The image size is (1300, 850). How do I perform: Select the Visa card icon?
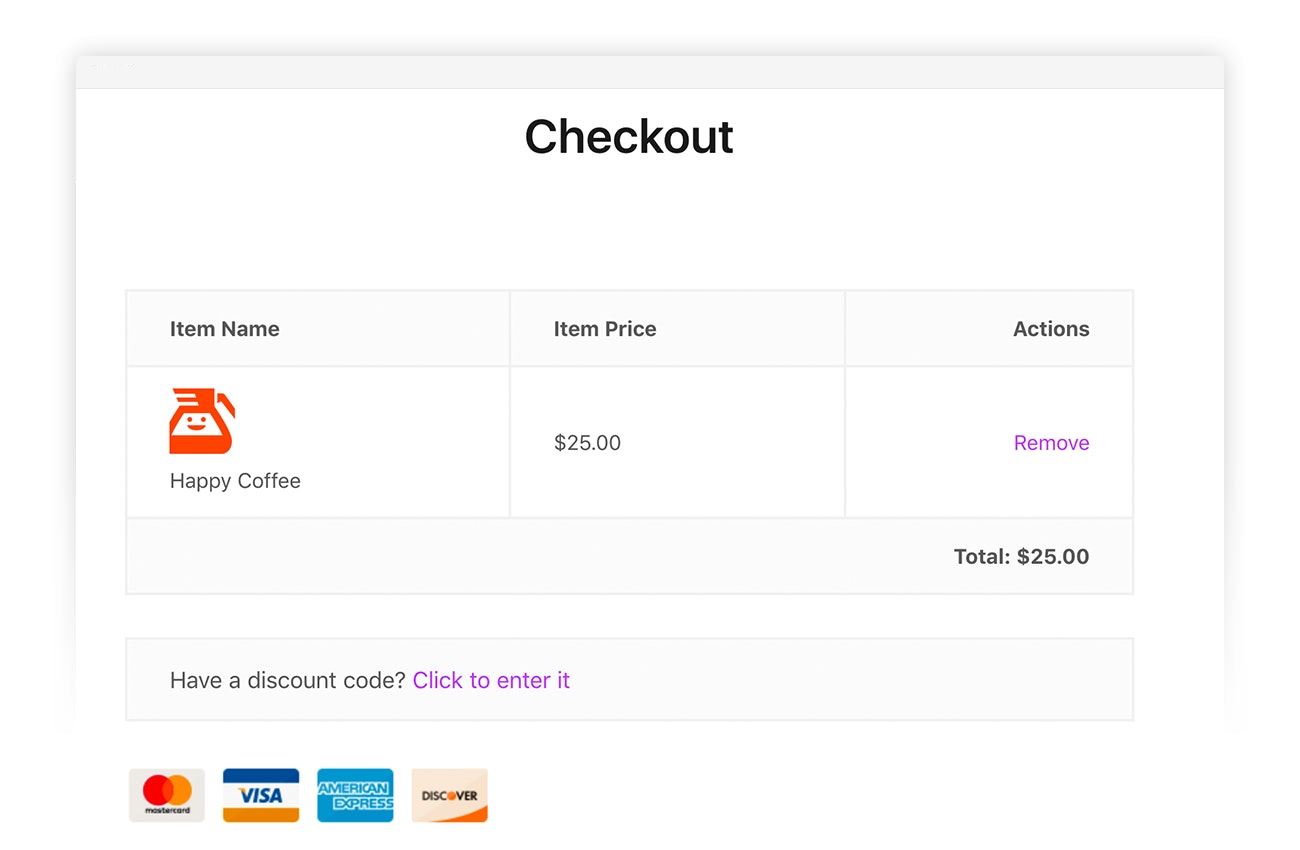point(260,795)
